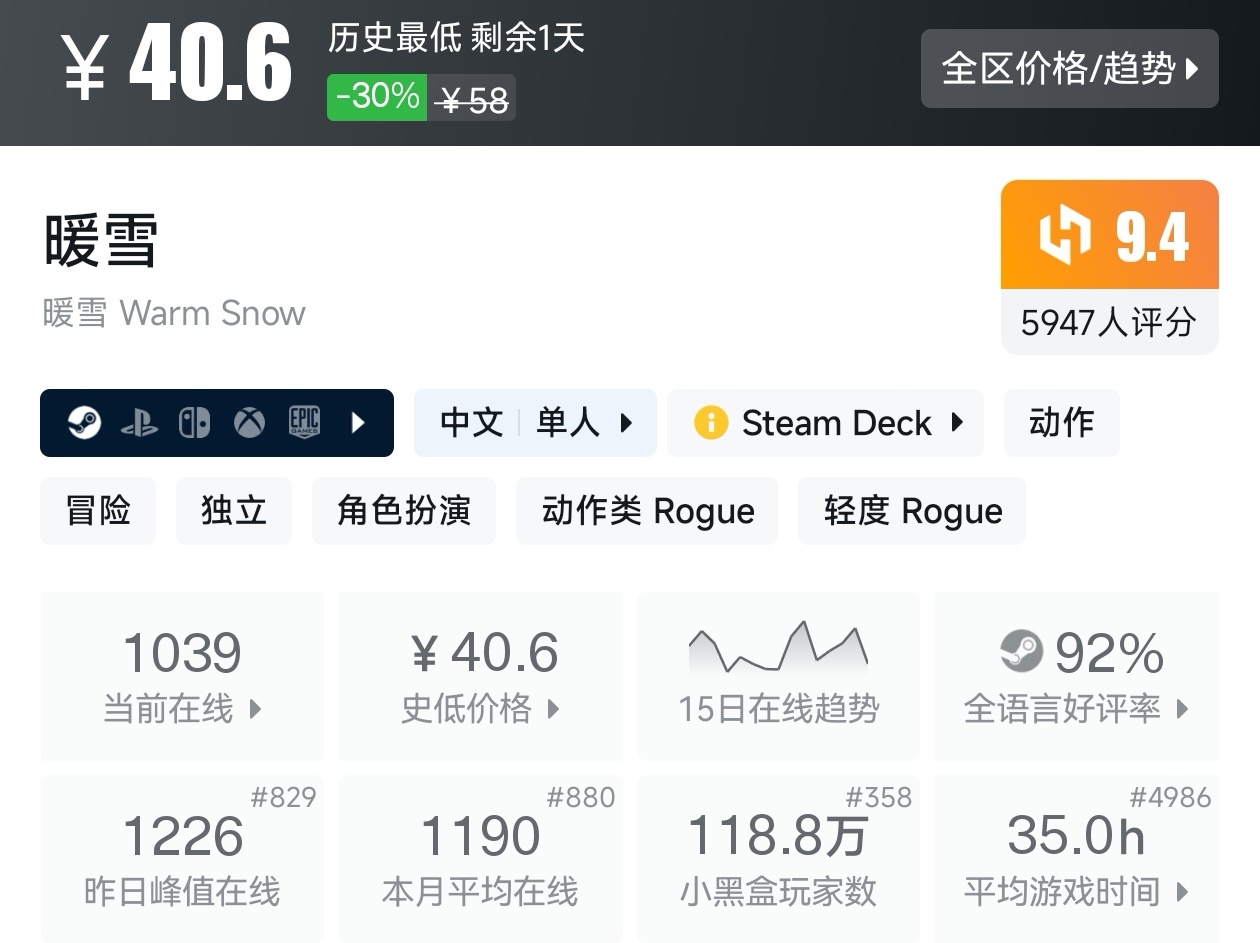
Task: Select the 动作类 Rogue tag
Action: [647, 511]
